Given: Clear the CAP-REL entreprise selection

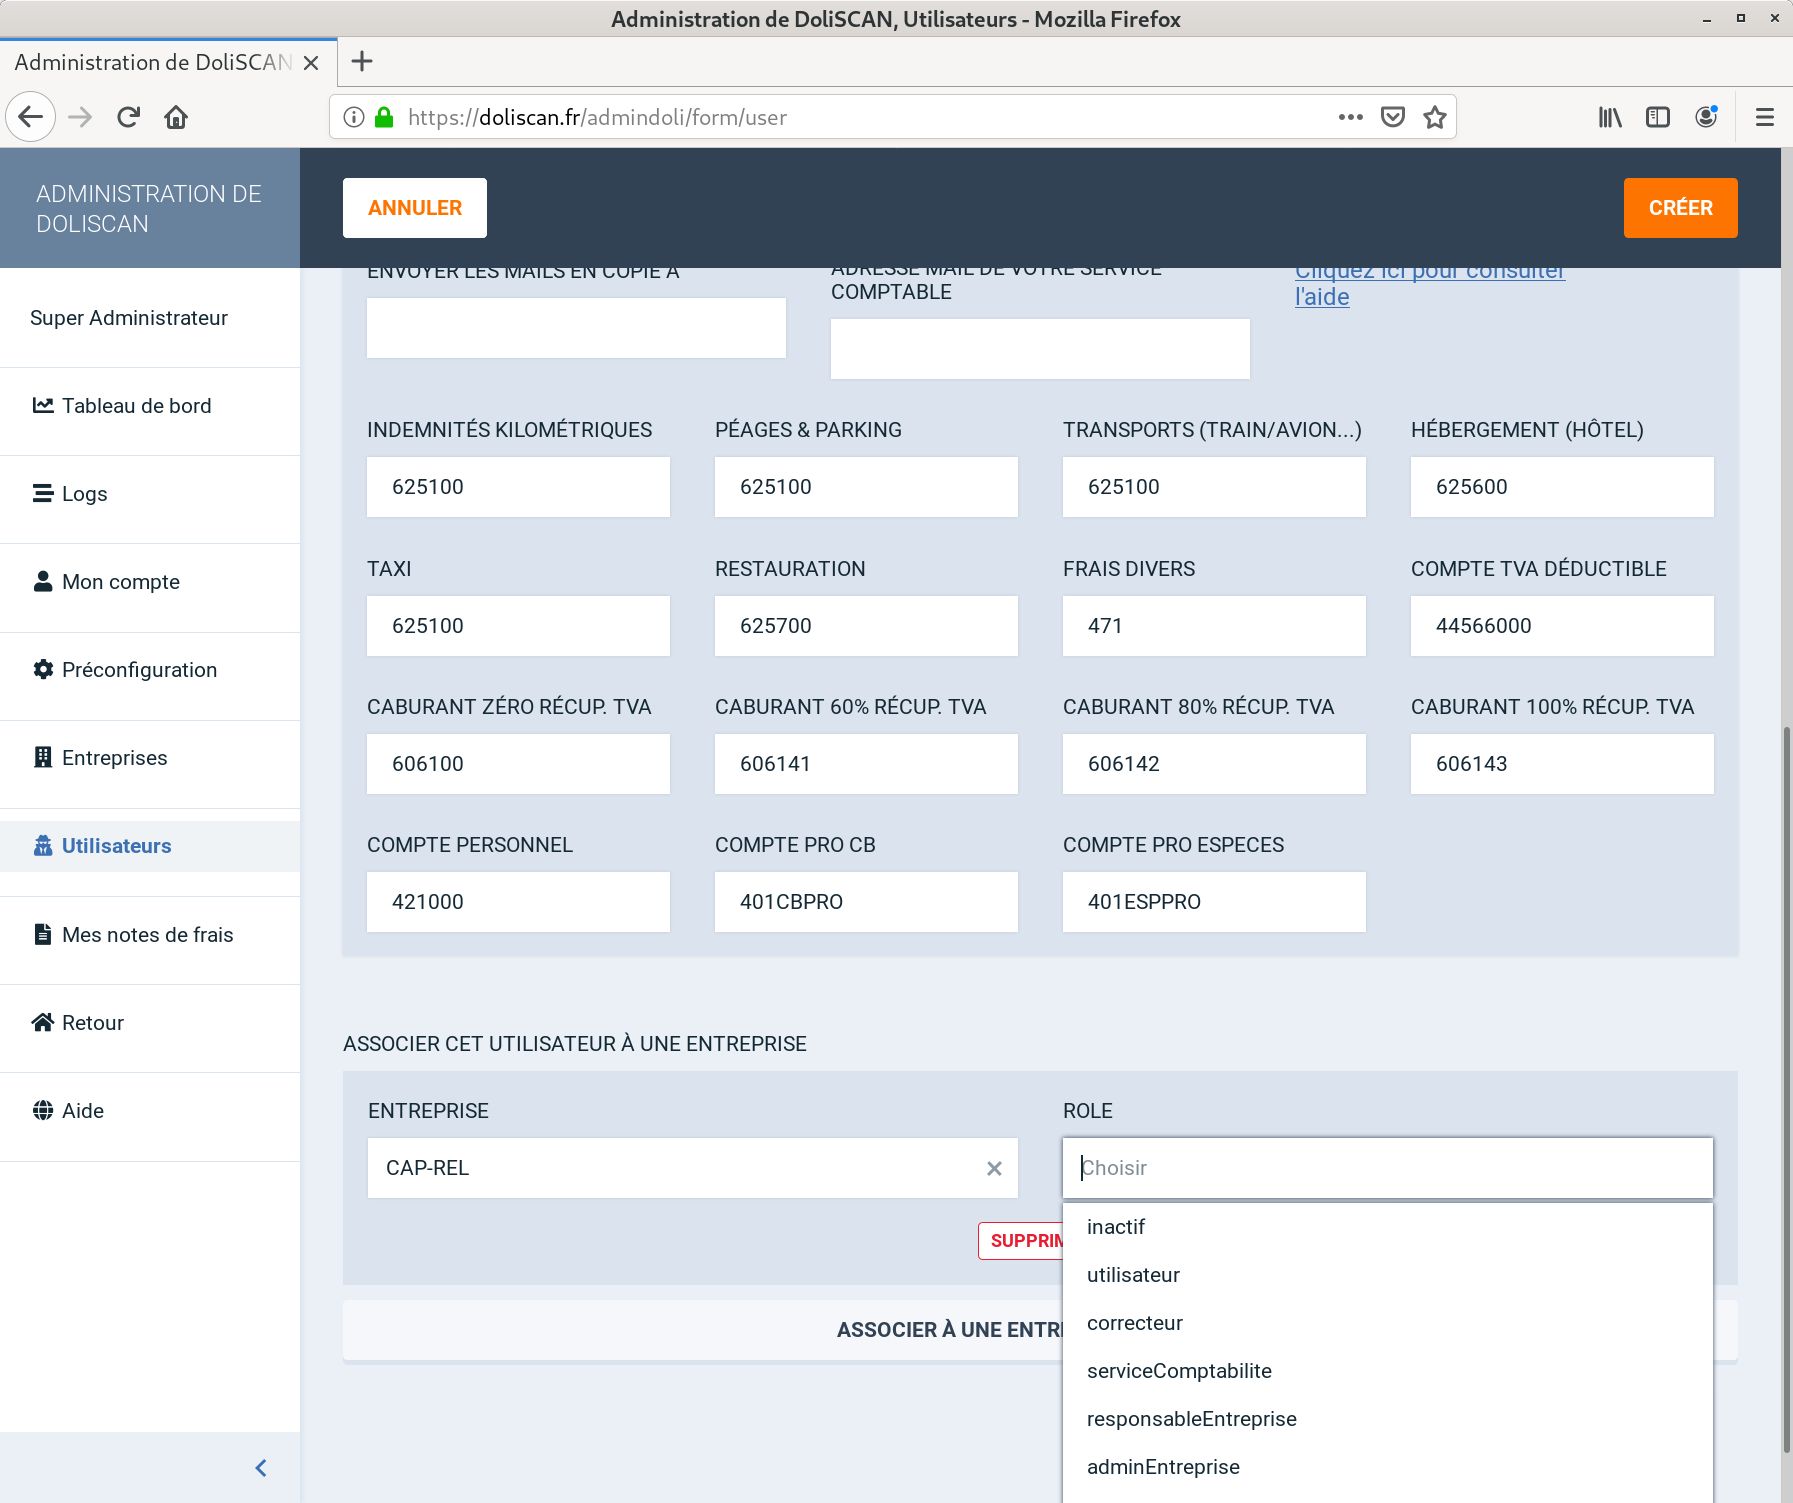Looking at the screenshot, I should pos(994,1169).
